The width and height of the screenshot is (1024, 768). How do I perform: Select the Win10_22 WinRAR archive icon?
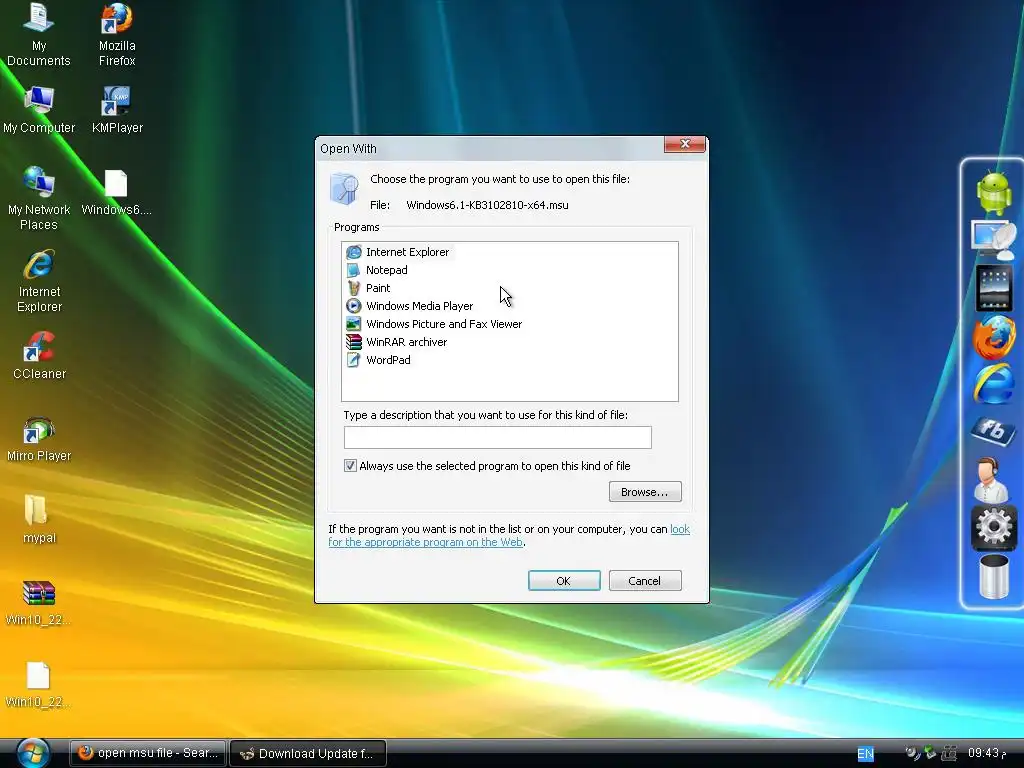click(39, 602)
